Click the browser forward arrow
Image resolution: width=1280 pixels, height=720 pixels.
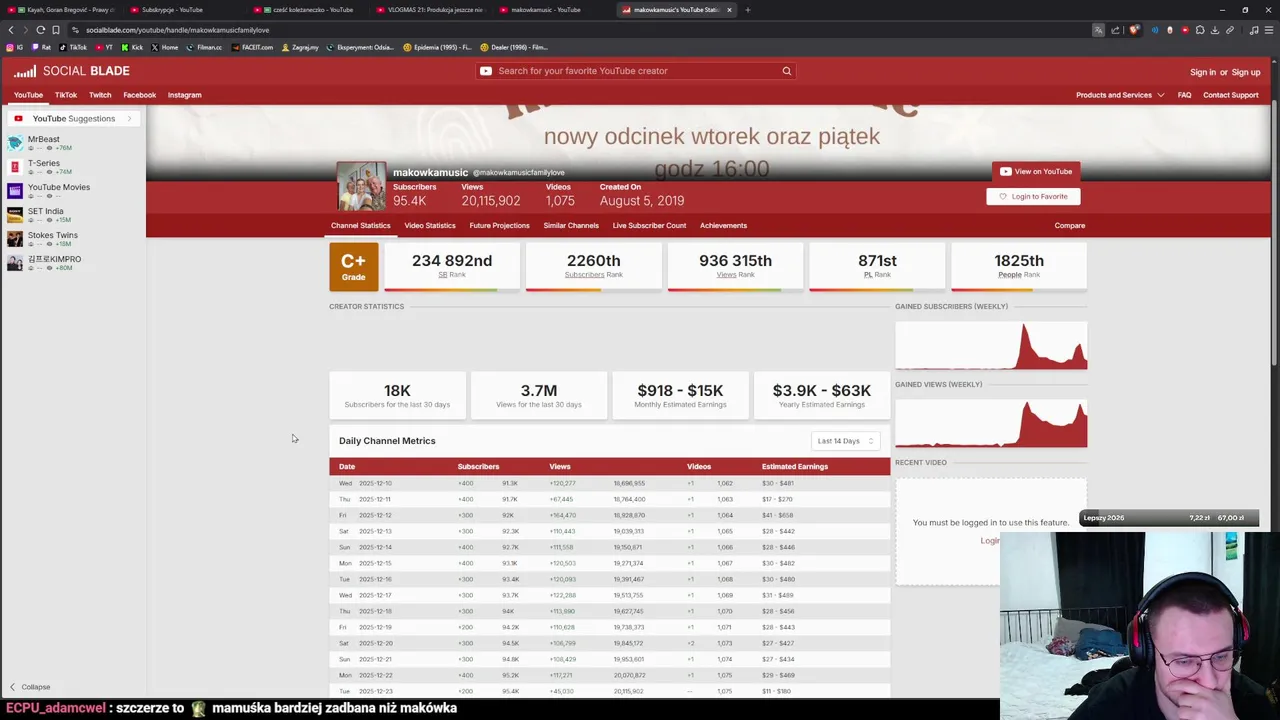pyautogui.click(x=26, y=30)
